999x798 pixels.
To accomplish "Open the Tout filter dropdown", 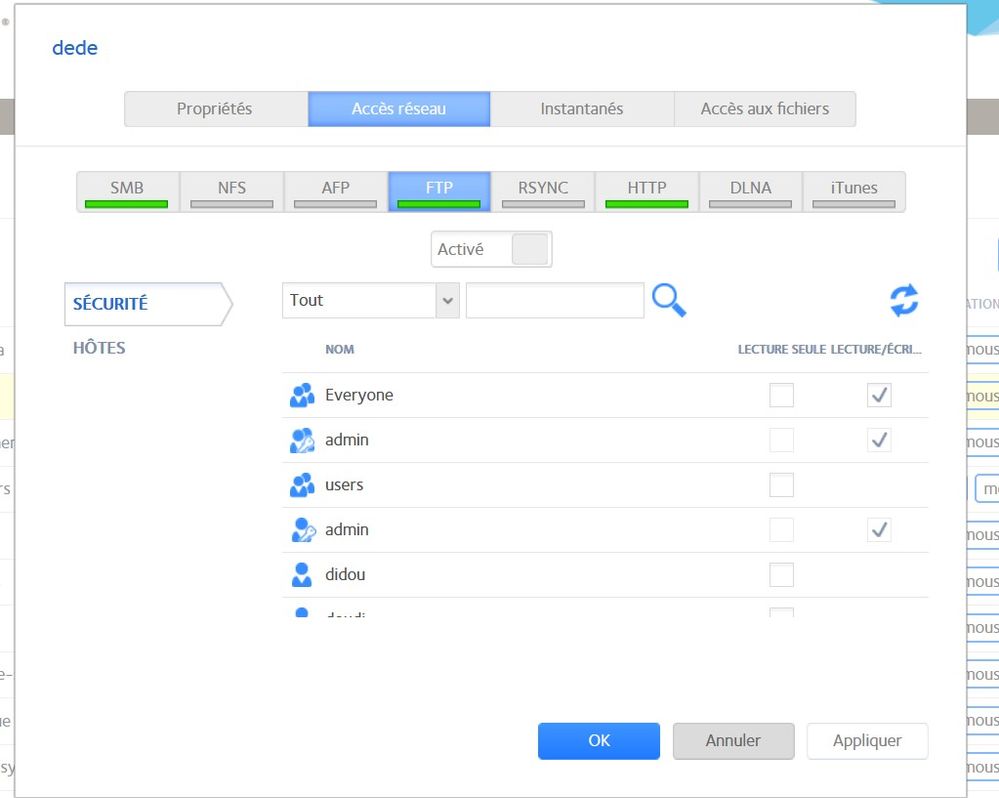I will coord(370,300).
